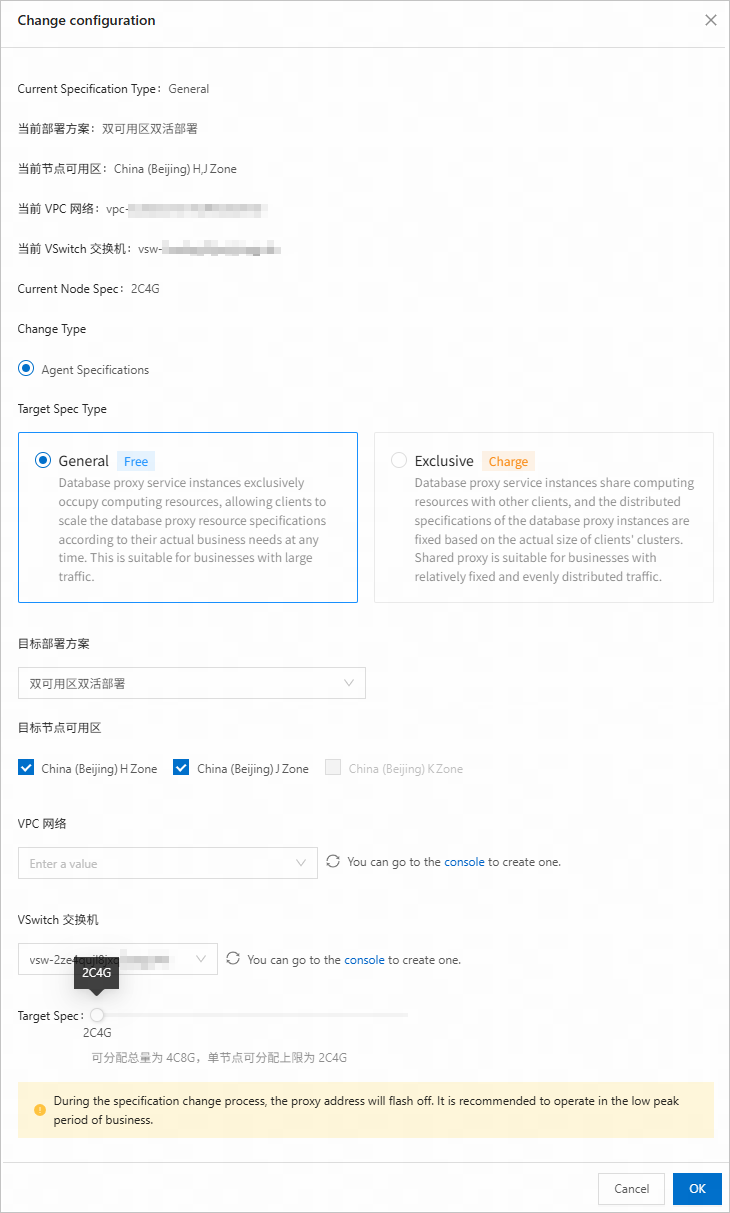The width and height of the screenshot is (730, 1213).
Task: Uncheck China (Beijing) H Zone
Action: point(26,768)
